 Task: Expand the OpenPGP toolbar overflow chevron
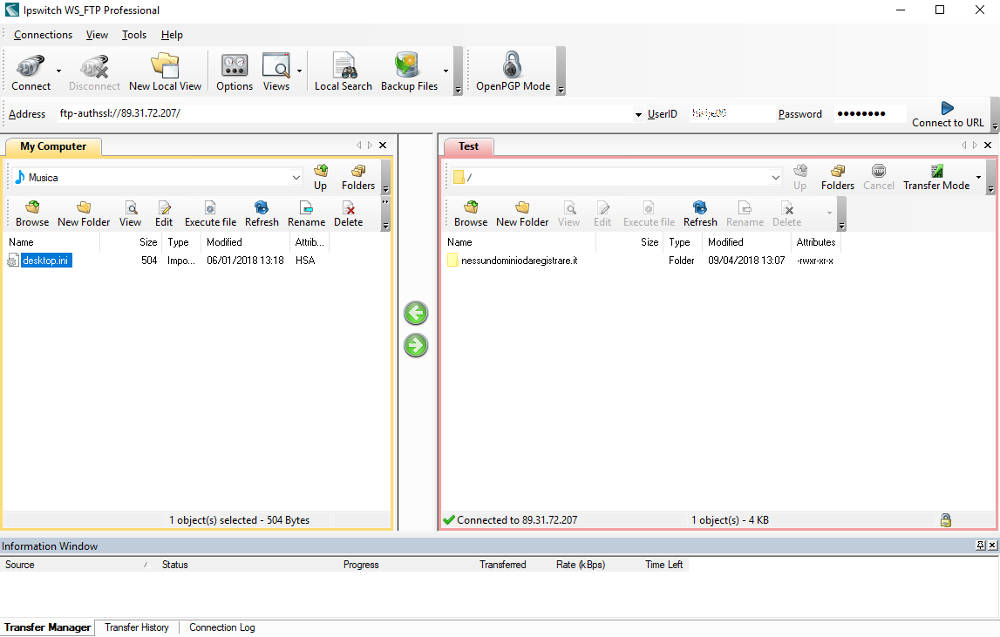[561, 90]
